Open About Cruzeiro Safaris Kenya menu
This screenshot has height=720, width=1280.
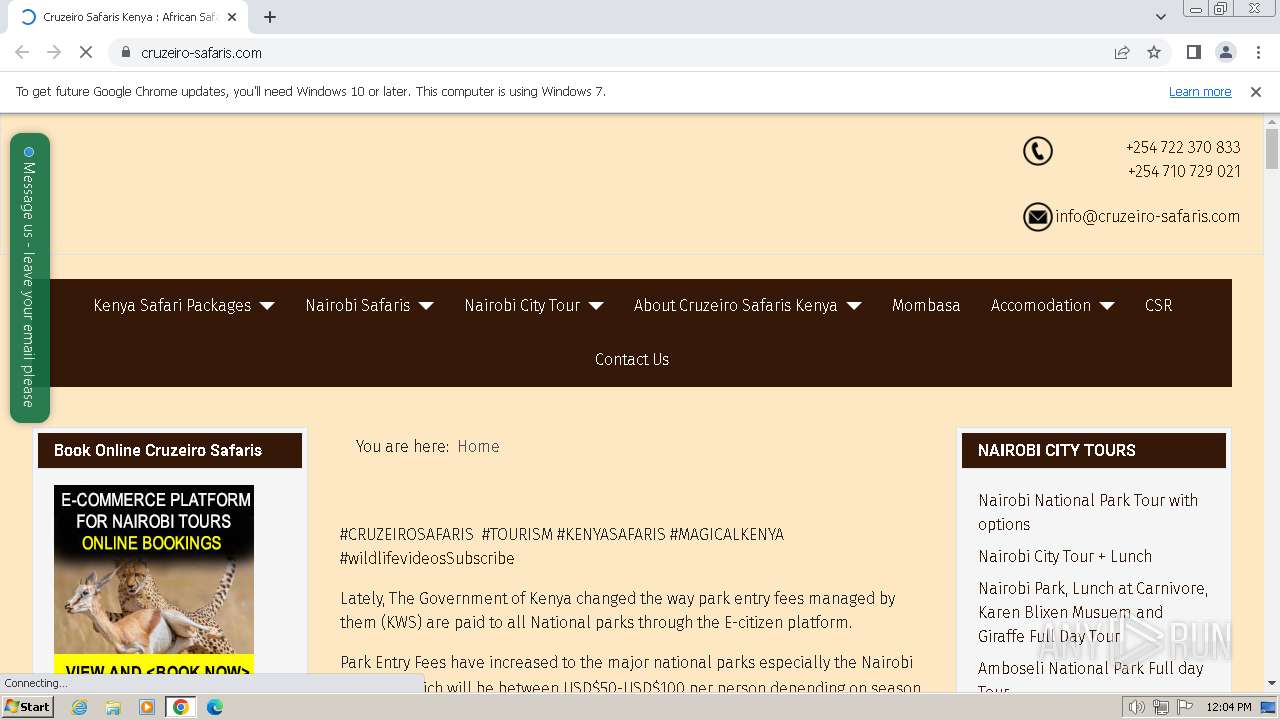(x=736, y=305)
